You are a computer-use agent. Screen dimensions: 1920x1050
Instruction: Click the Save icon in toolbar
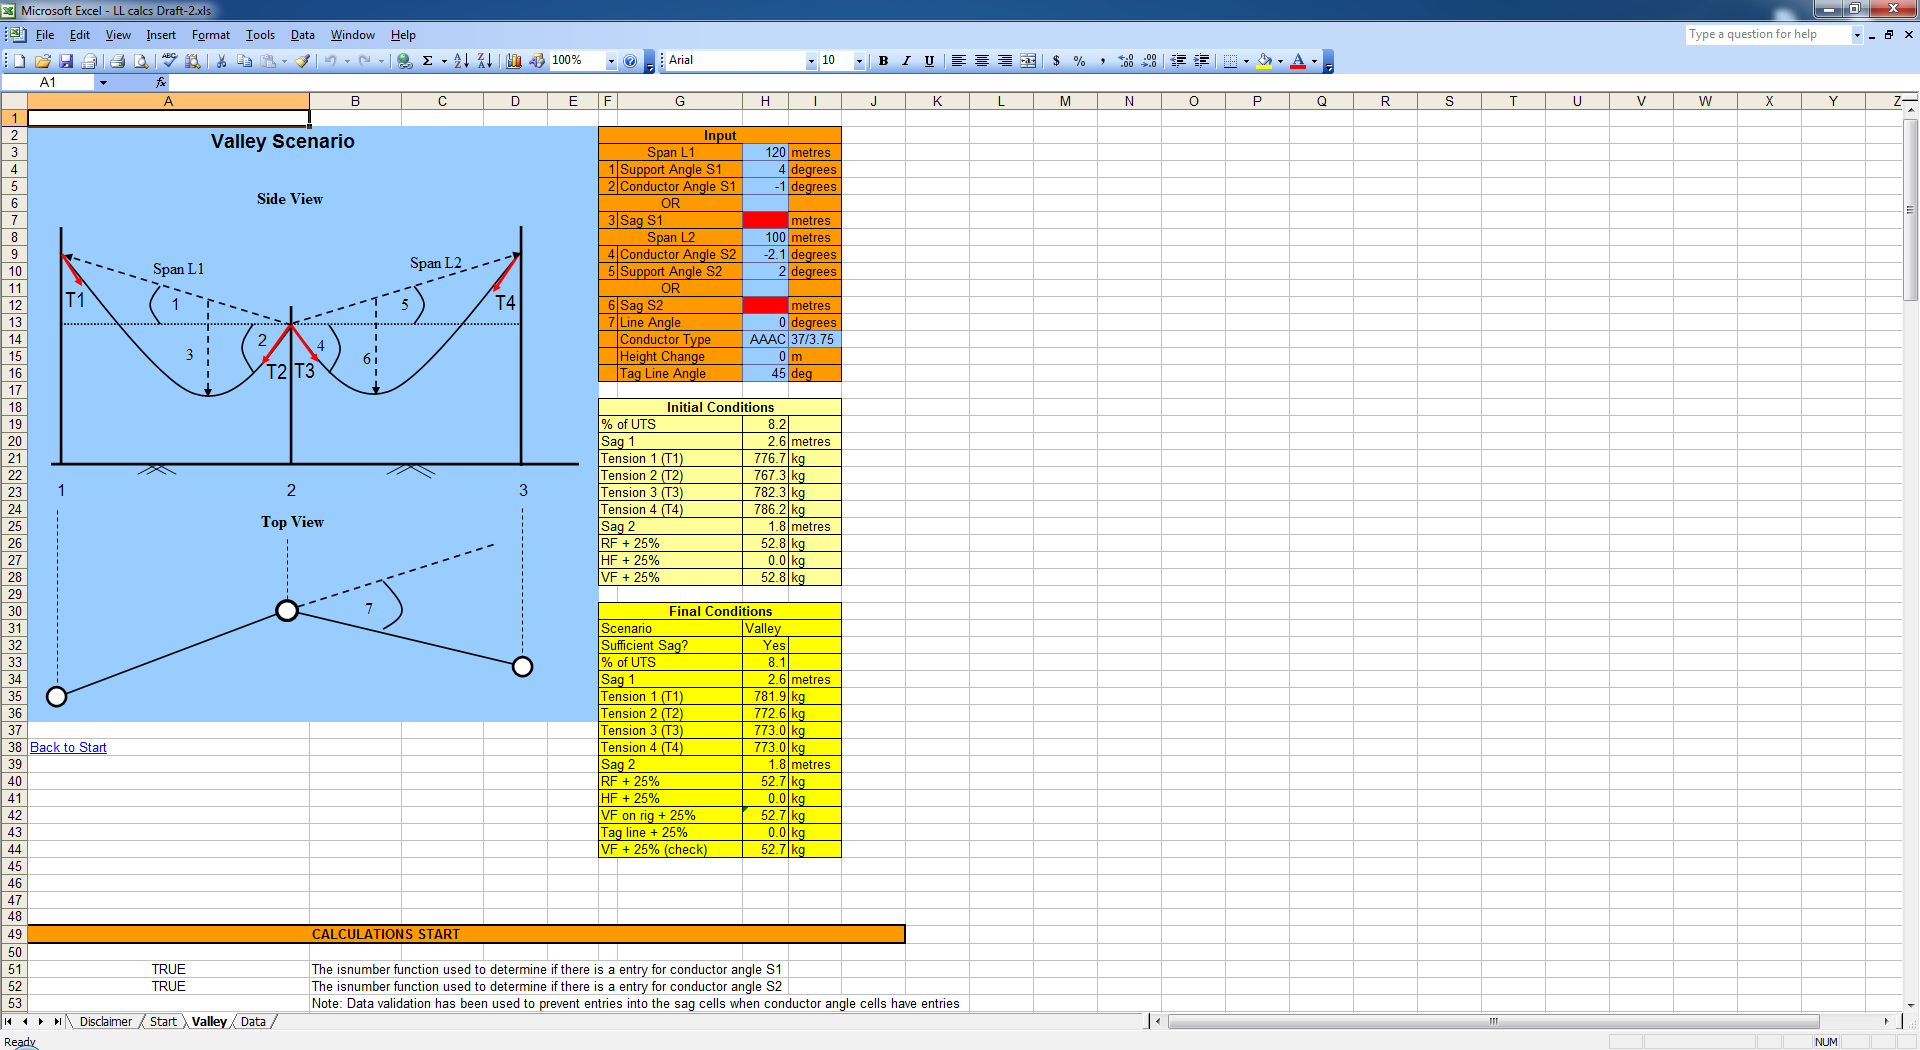[x=66, y=61]
